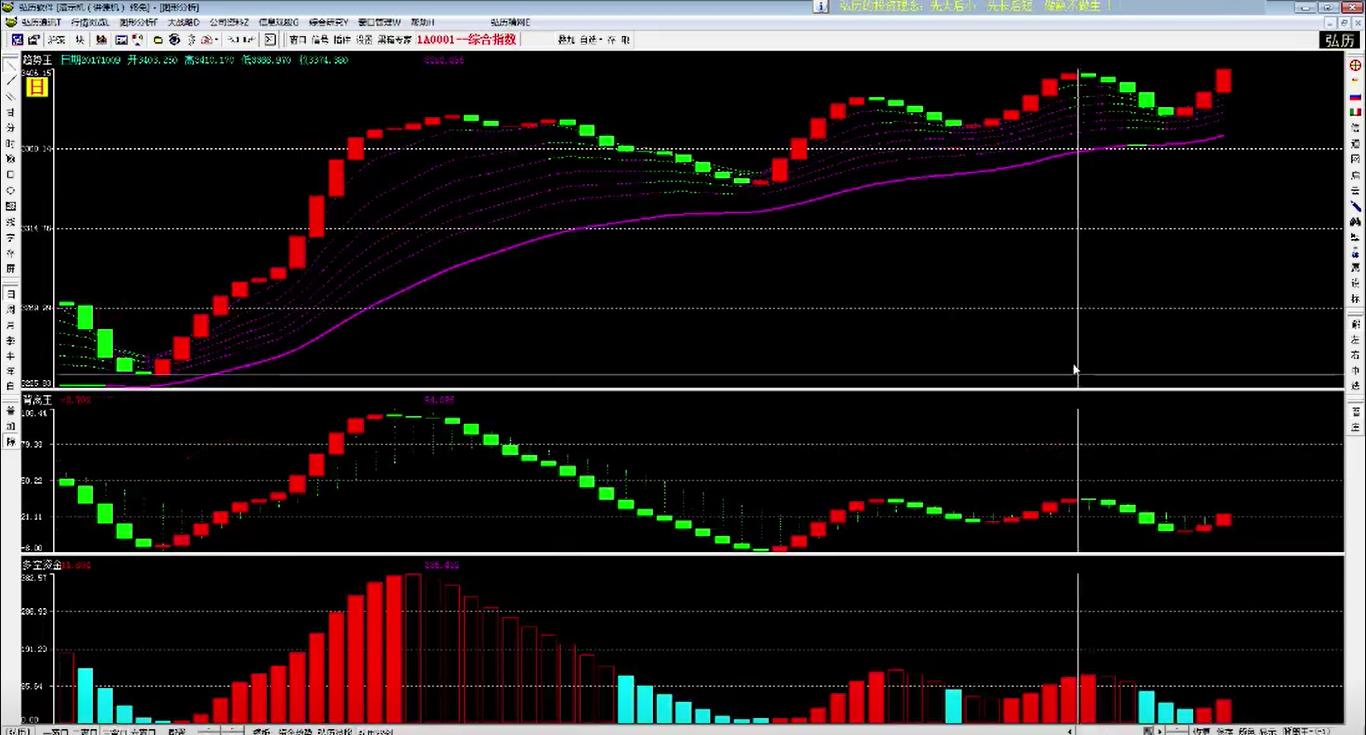Click the binoculars icon in right sidebar
The image size is (1366, 735).
1356,221
